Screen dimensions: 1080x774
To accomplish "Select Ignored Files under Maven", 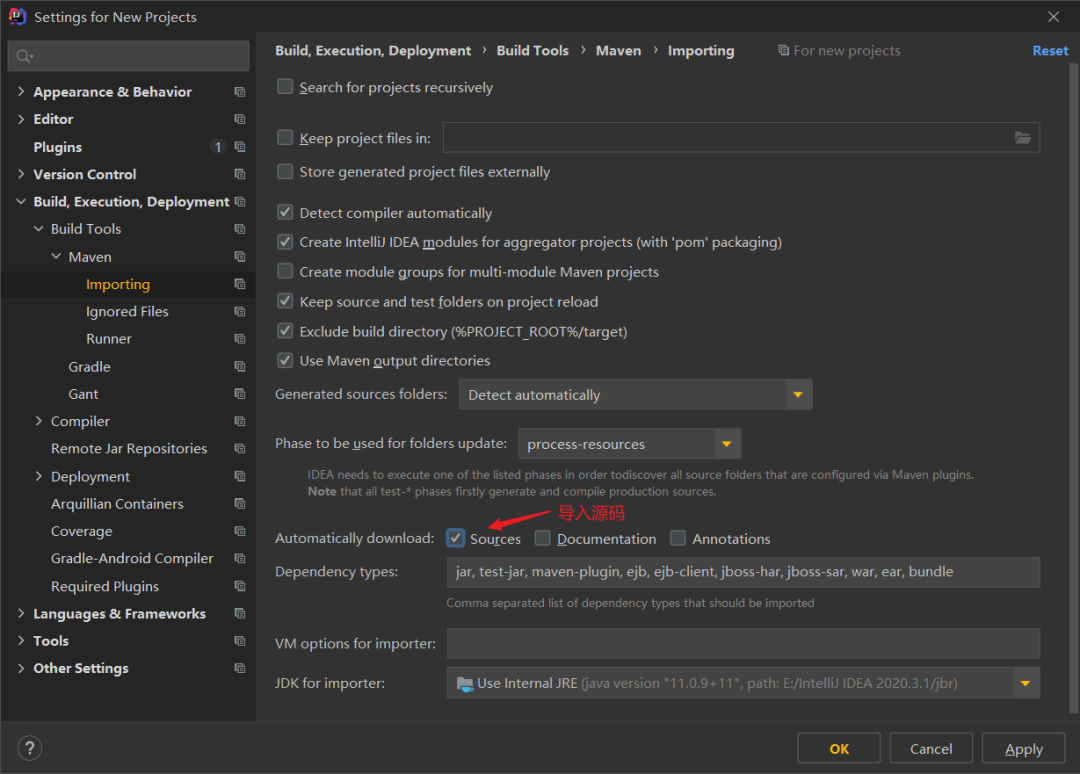I will click(127, 311).
